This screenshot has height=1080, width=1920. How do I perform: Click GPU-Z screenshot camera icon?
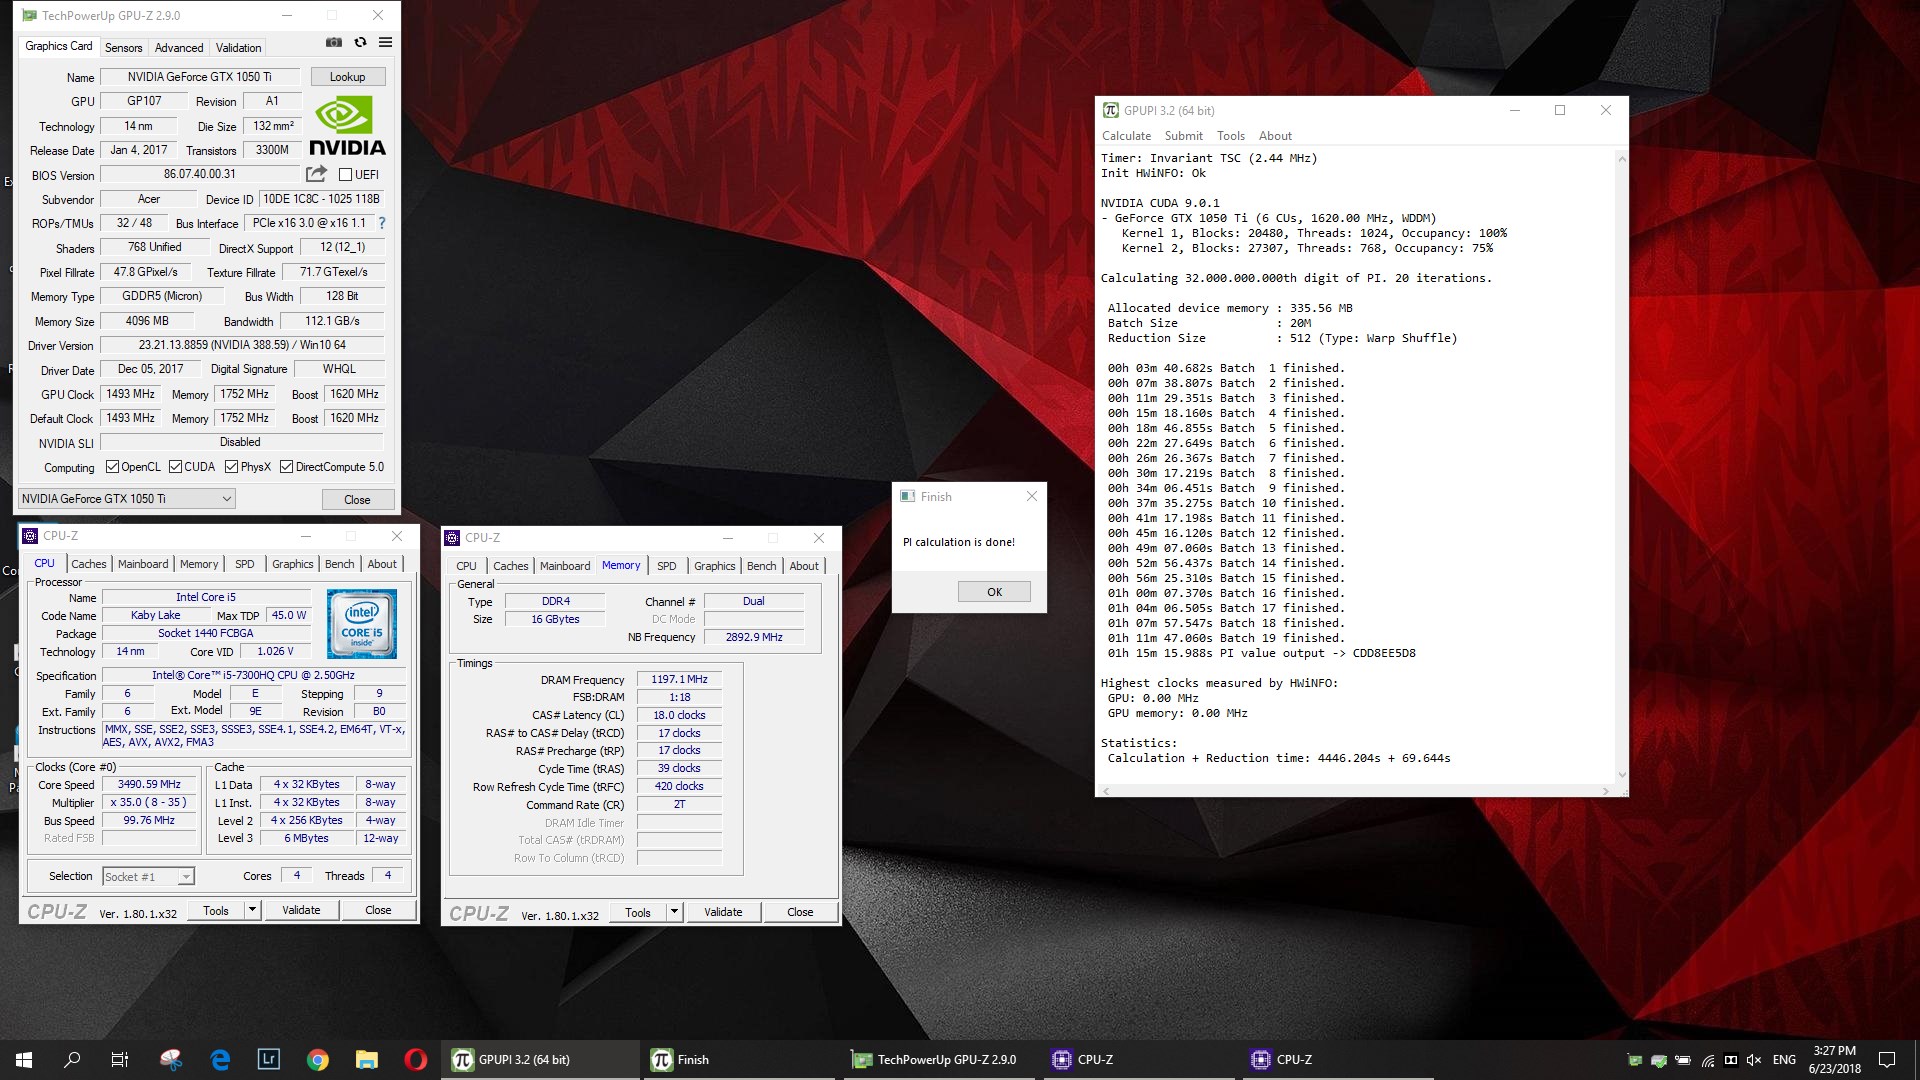point(334,42)
